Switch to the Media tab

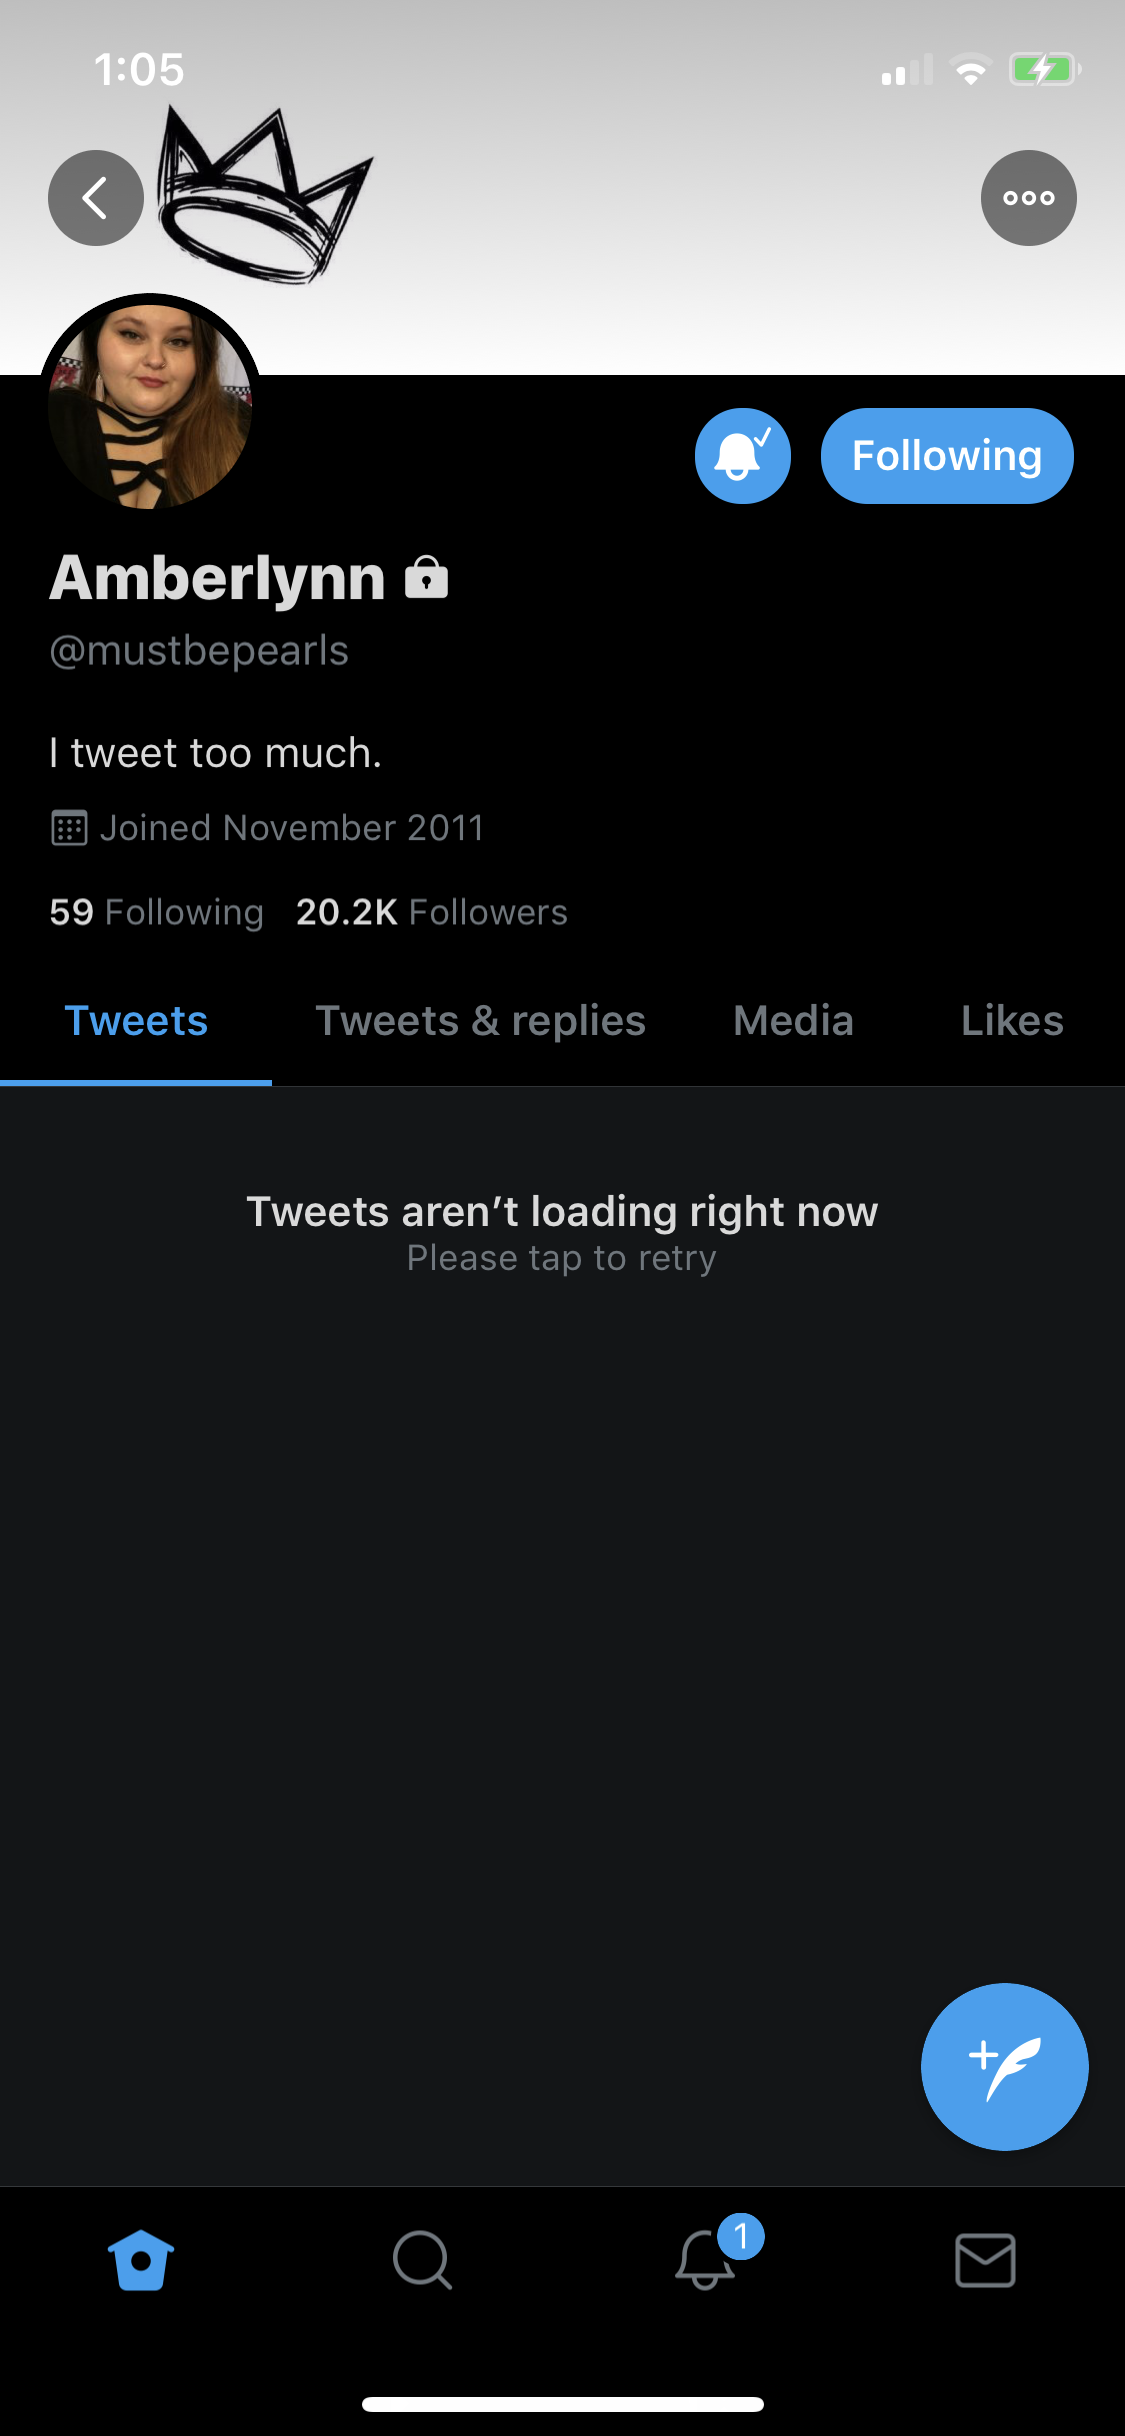tap(794, 1022)
